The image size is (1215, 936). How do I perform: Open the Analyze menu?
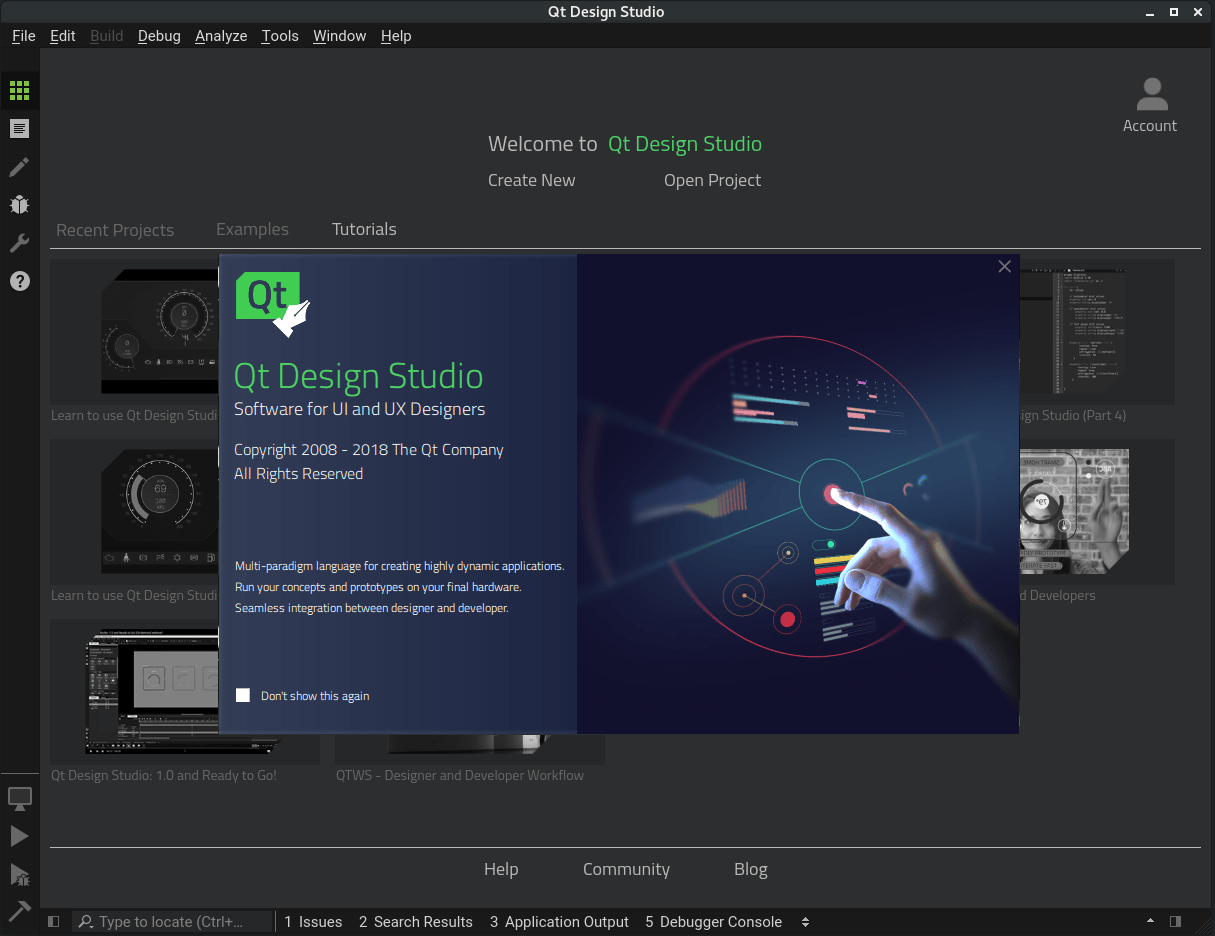pyautogui.click(x=221, y=36)
